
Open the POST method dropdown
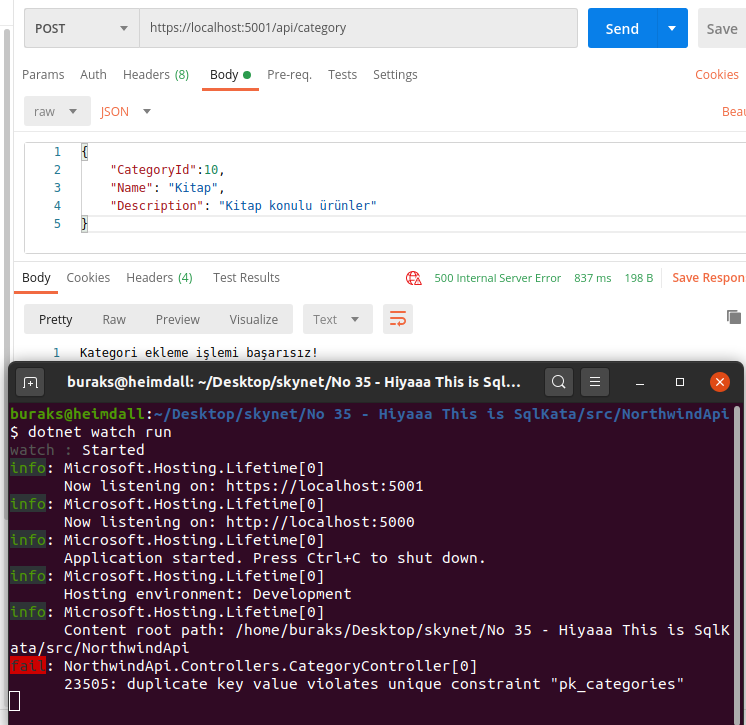(82, 28)
